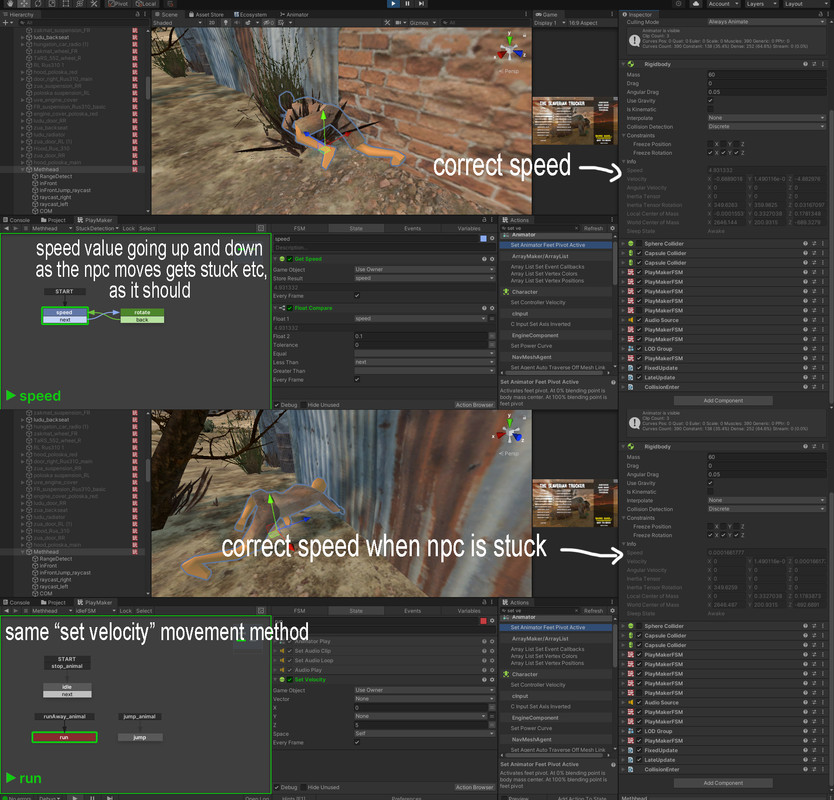Switch to the Animator tab

point(294,15)
